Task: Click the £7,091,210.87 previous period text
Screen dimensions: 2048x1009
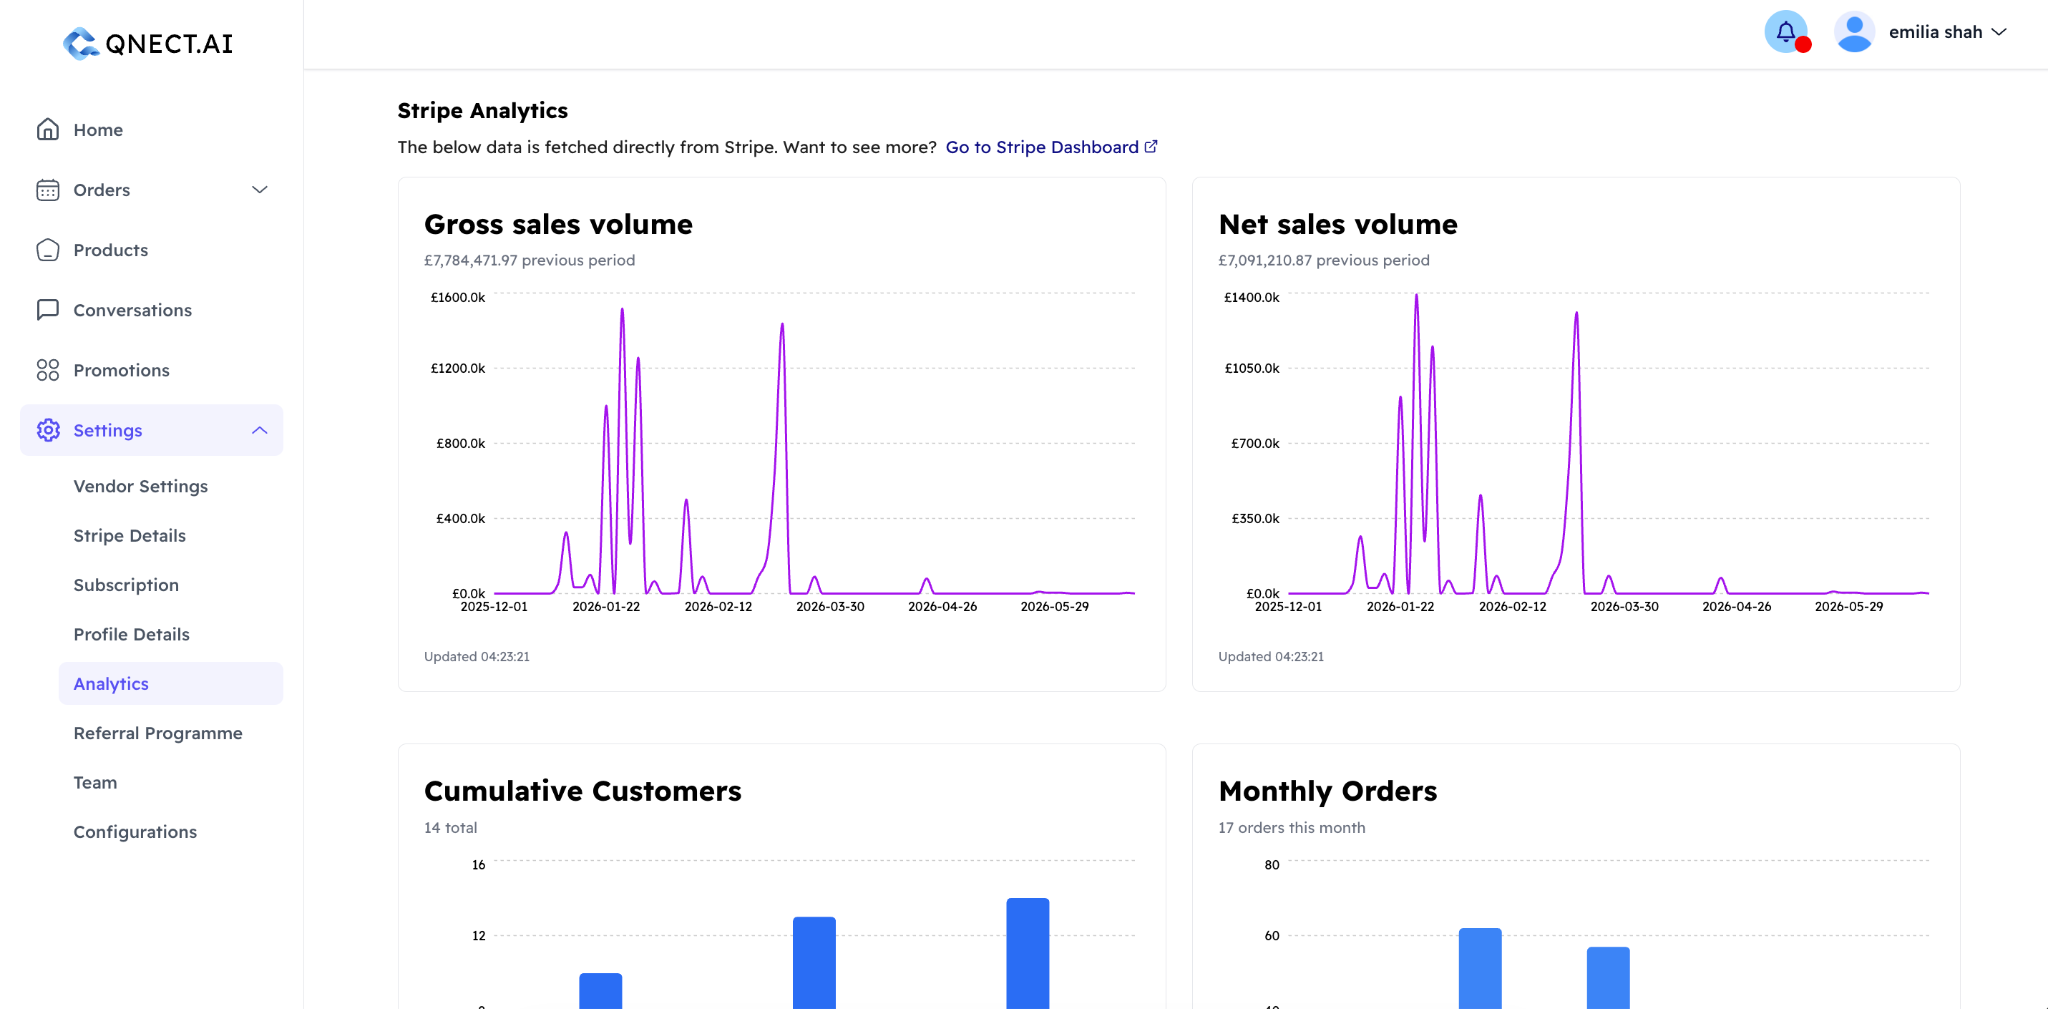Action: click(x=1323, y=260)
